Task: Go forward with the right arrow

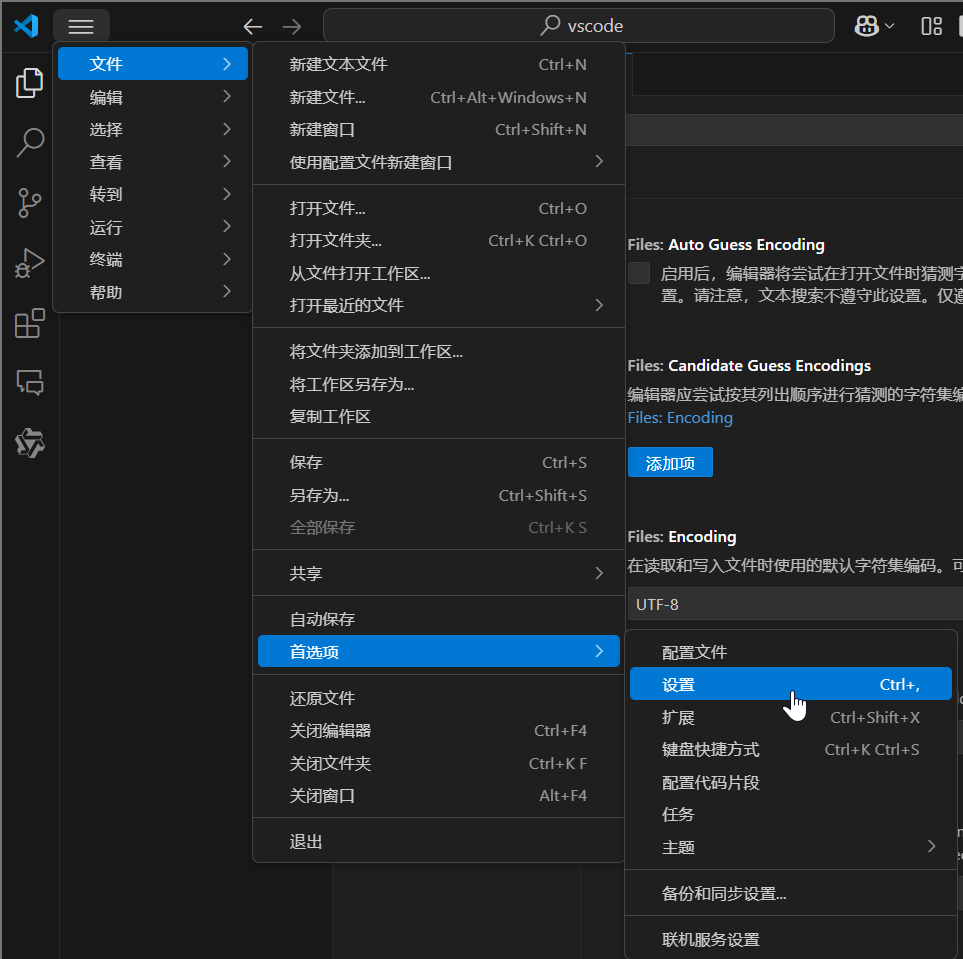Action: (292, 26)
